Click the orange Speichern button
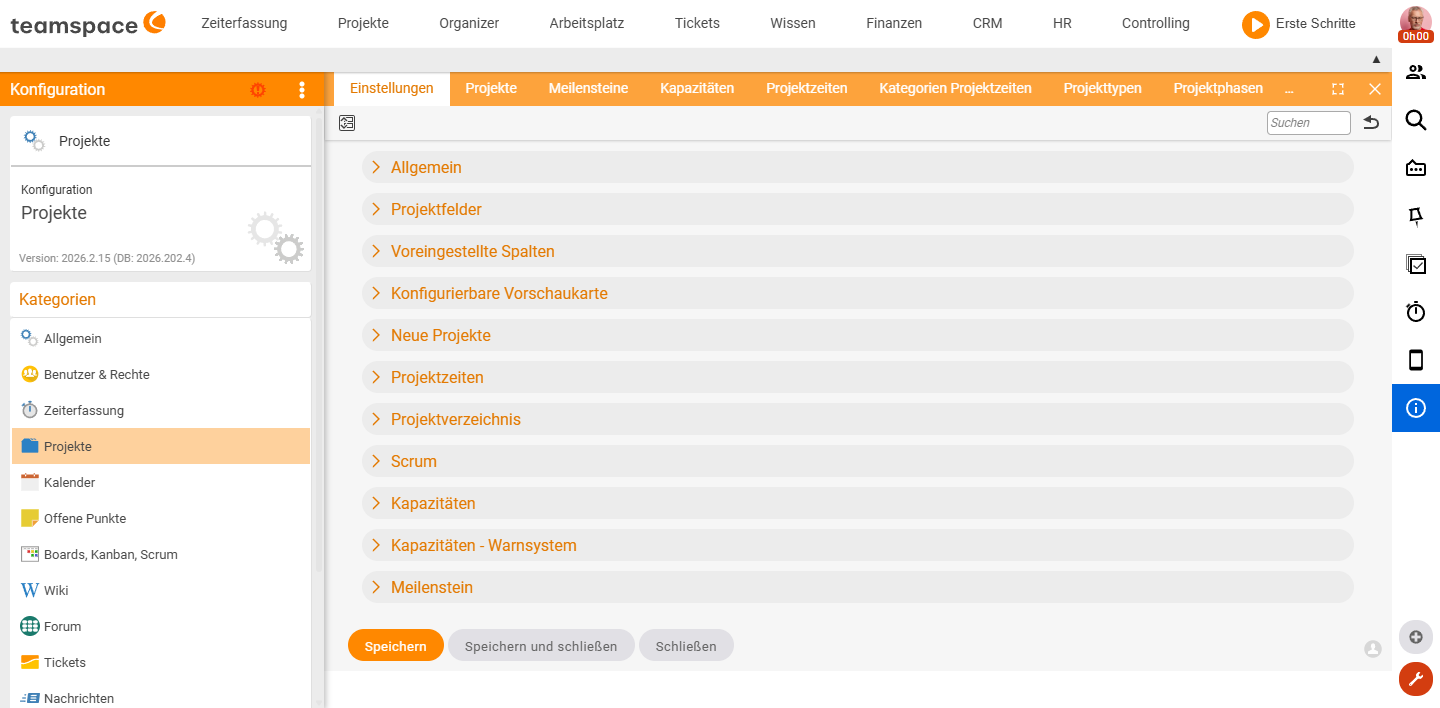The height and width of the screenshot is (708, 1440). [x=396, y=646]
